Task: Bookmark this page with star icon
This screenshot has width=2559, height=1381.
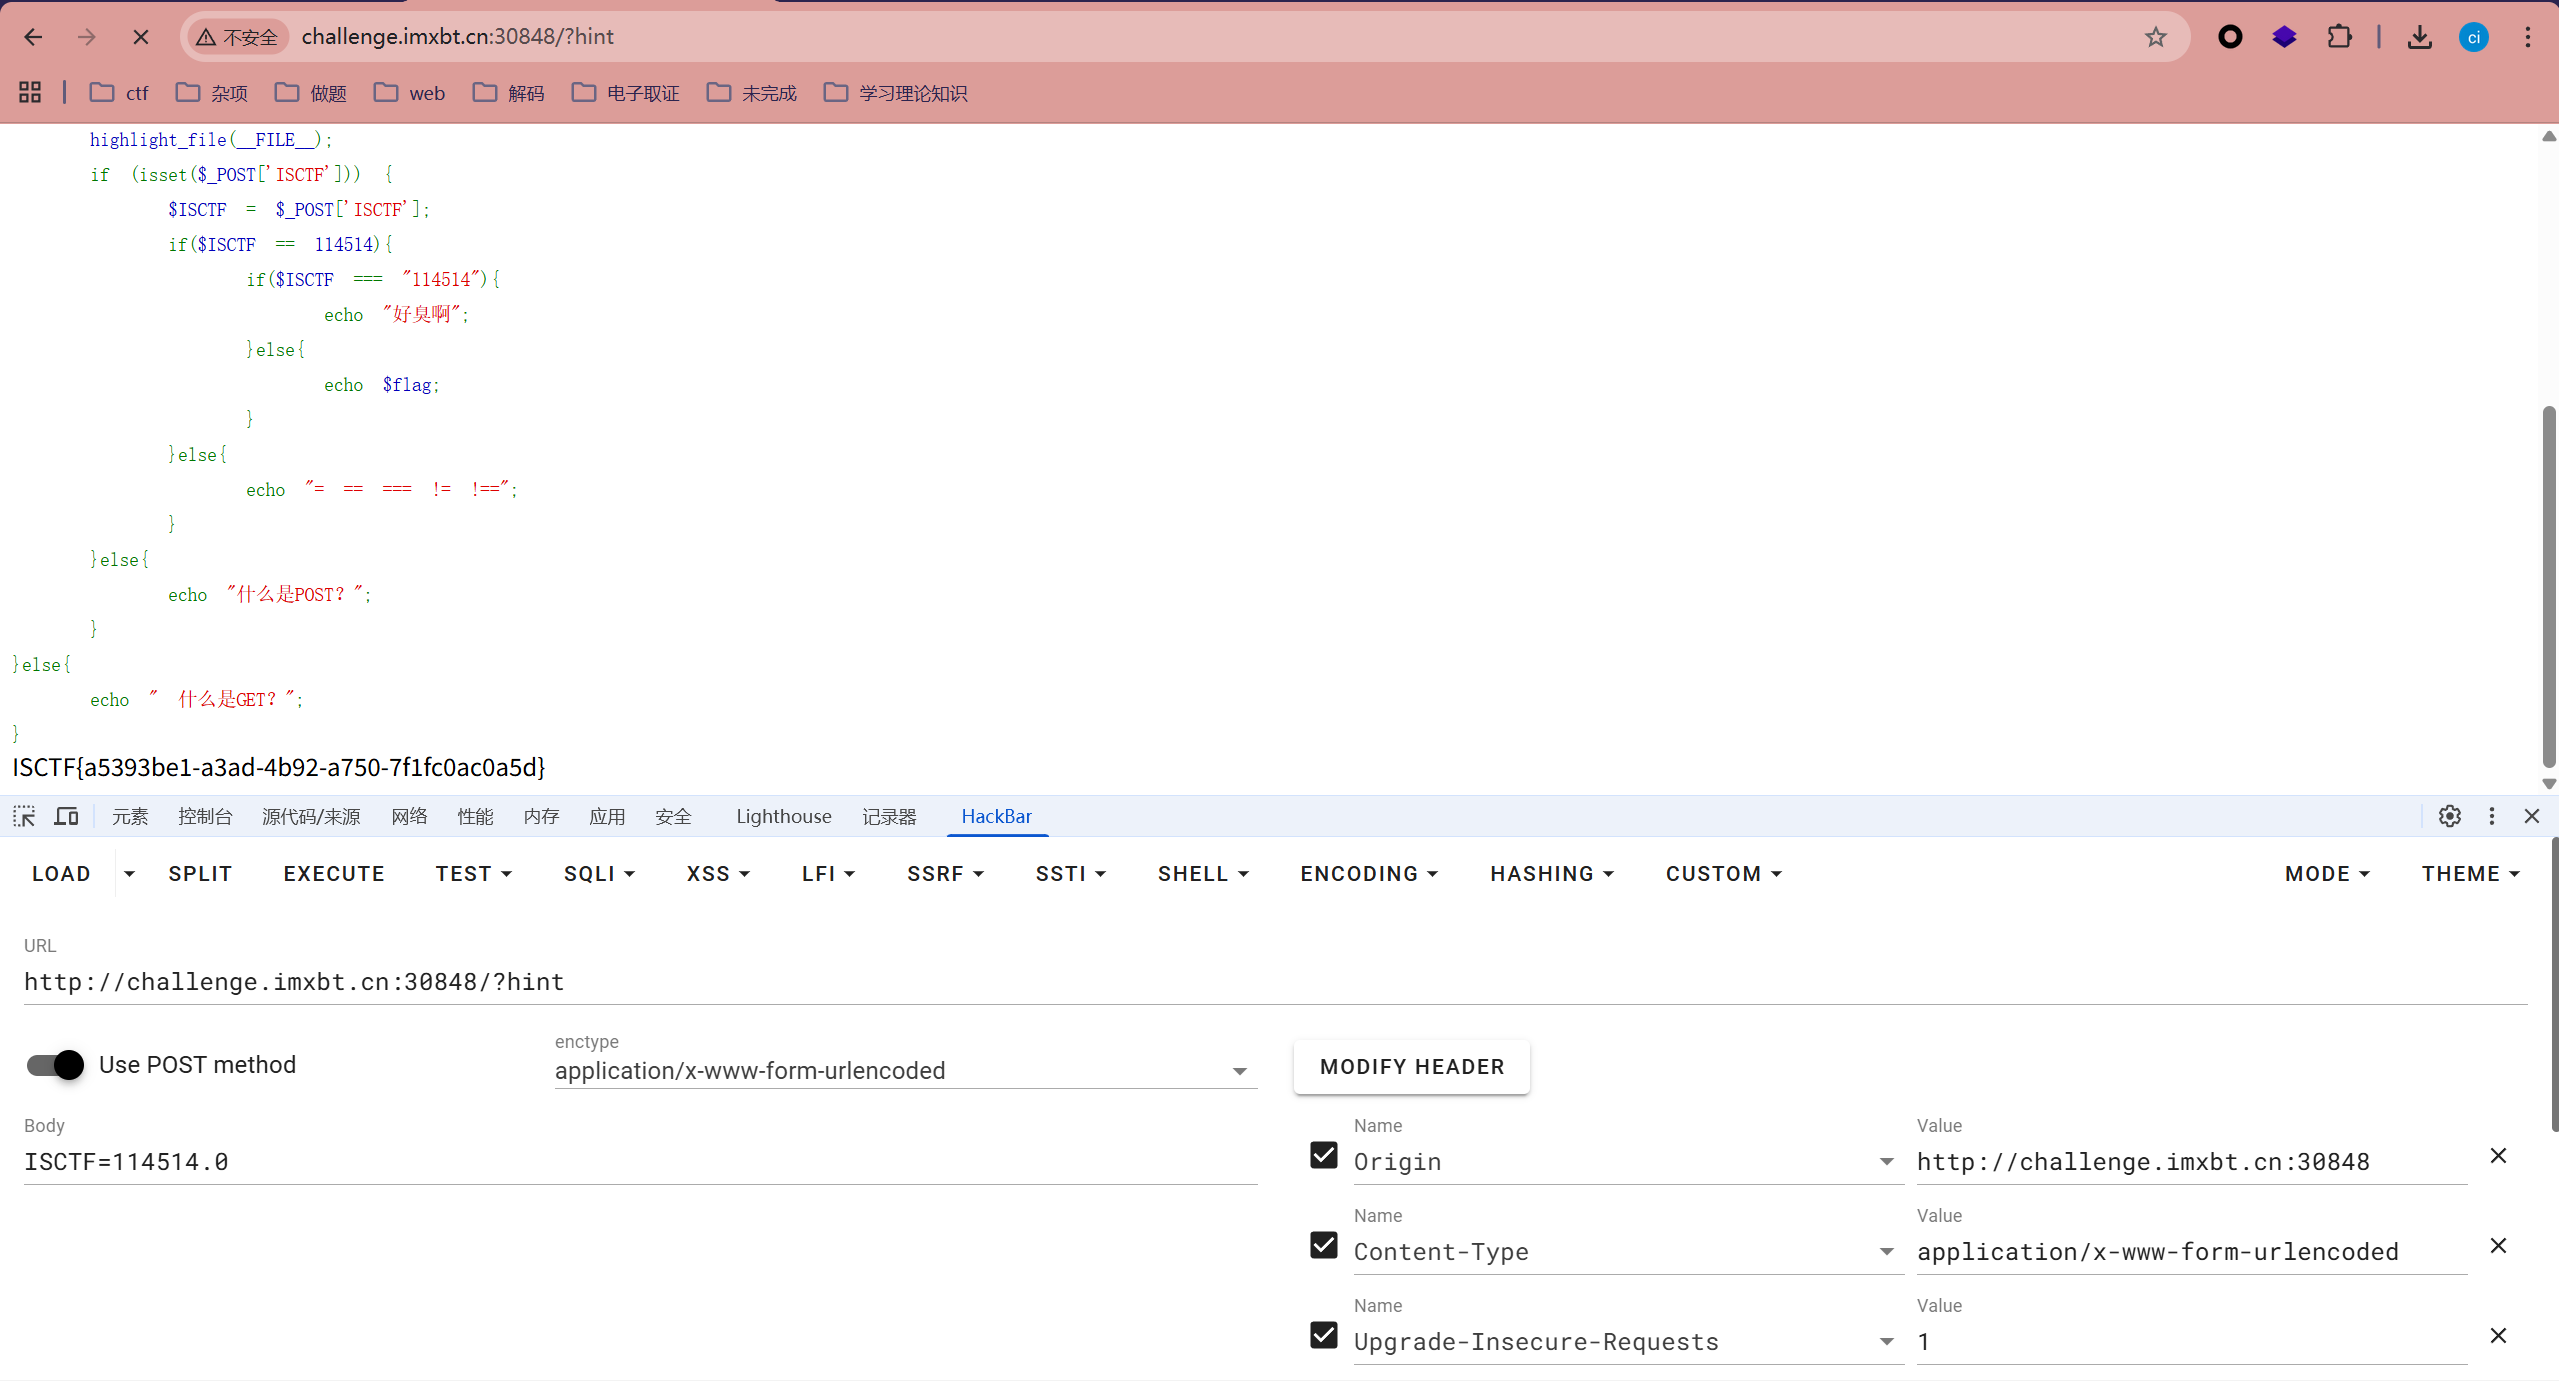Action: click(2155, 37)
